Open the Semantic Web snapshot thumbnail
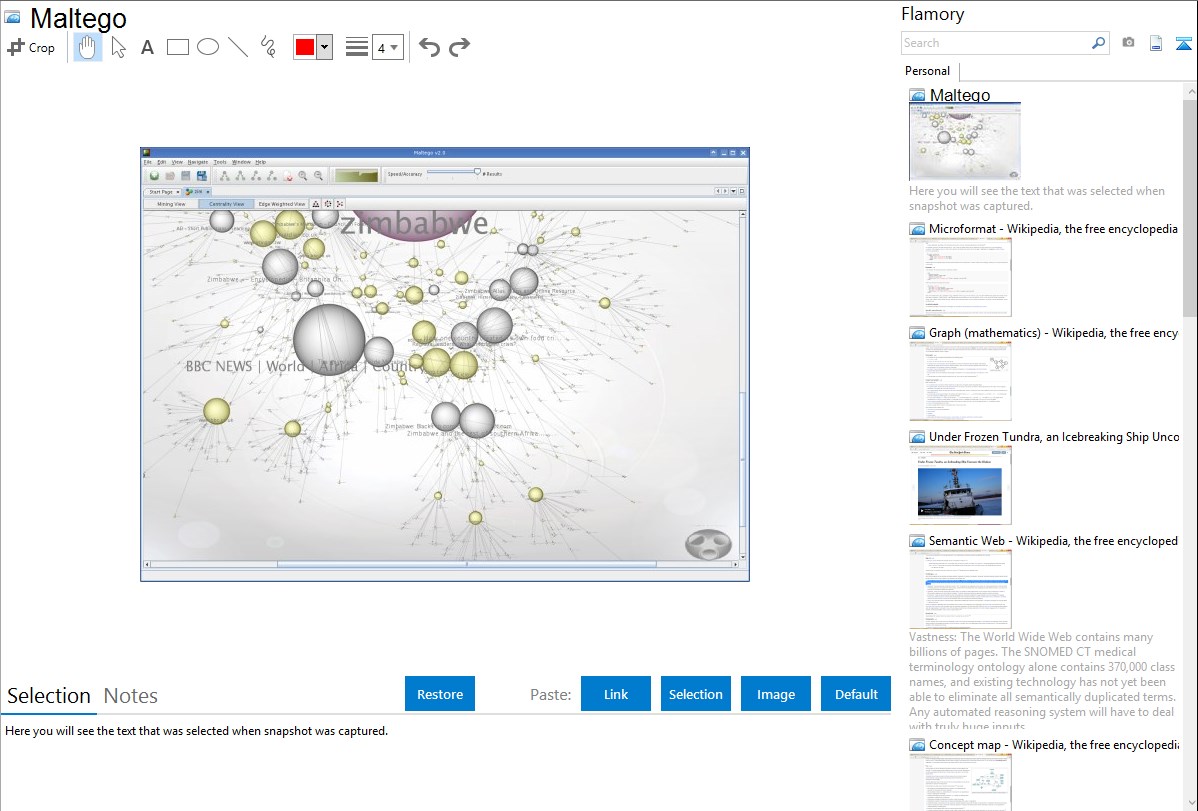The height and width of the screenshot is (811, 1198). [960, 589]
